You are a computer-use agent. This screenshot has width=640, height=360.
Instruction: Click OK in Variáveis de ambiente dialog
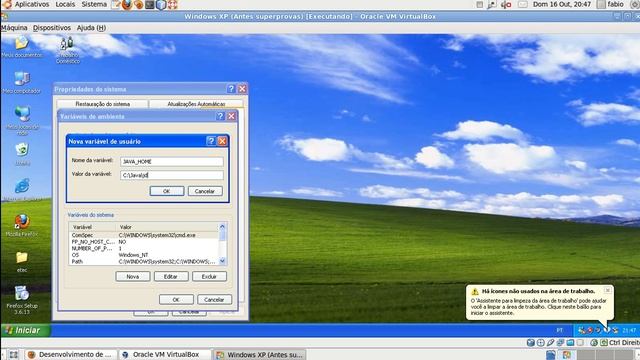pos(176,300)
